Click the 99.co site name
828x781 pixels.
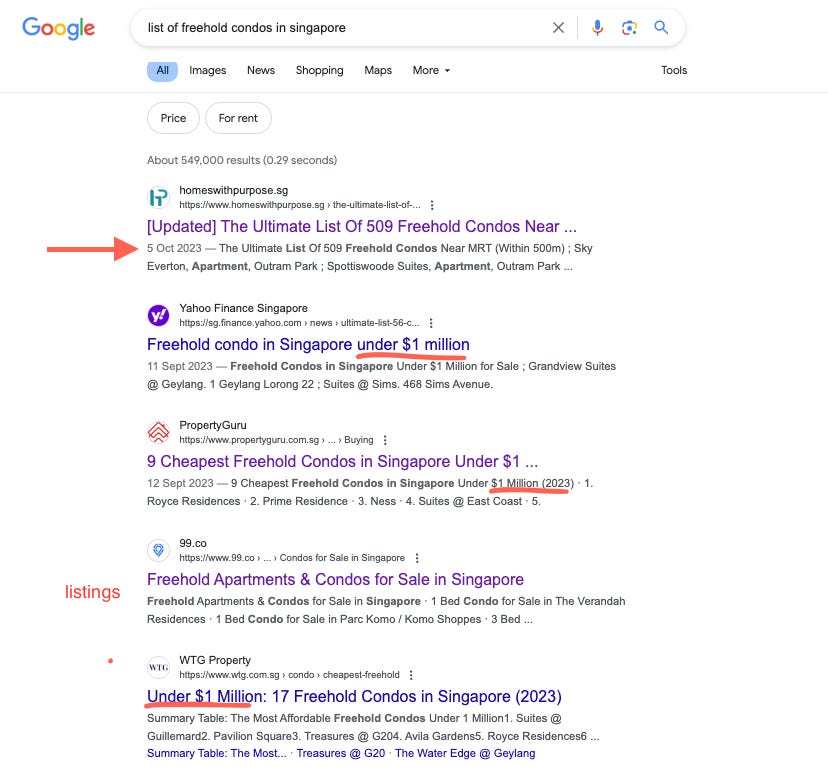coord(193,543)
